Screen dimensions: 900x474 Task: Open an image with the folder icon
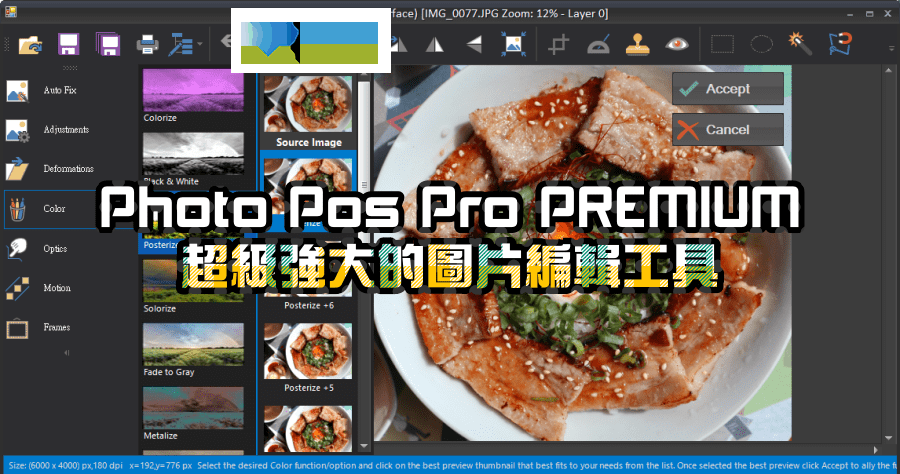click(30, 44)
